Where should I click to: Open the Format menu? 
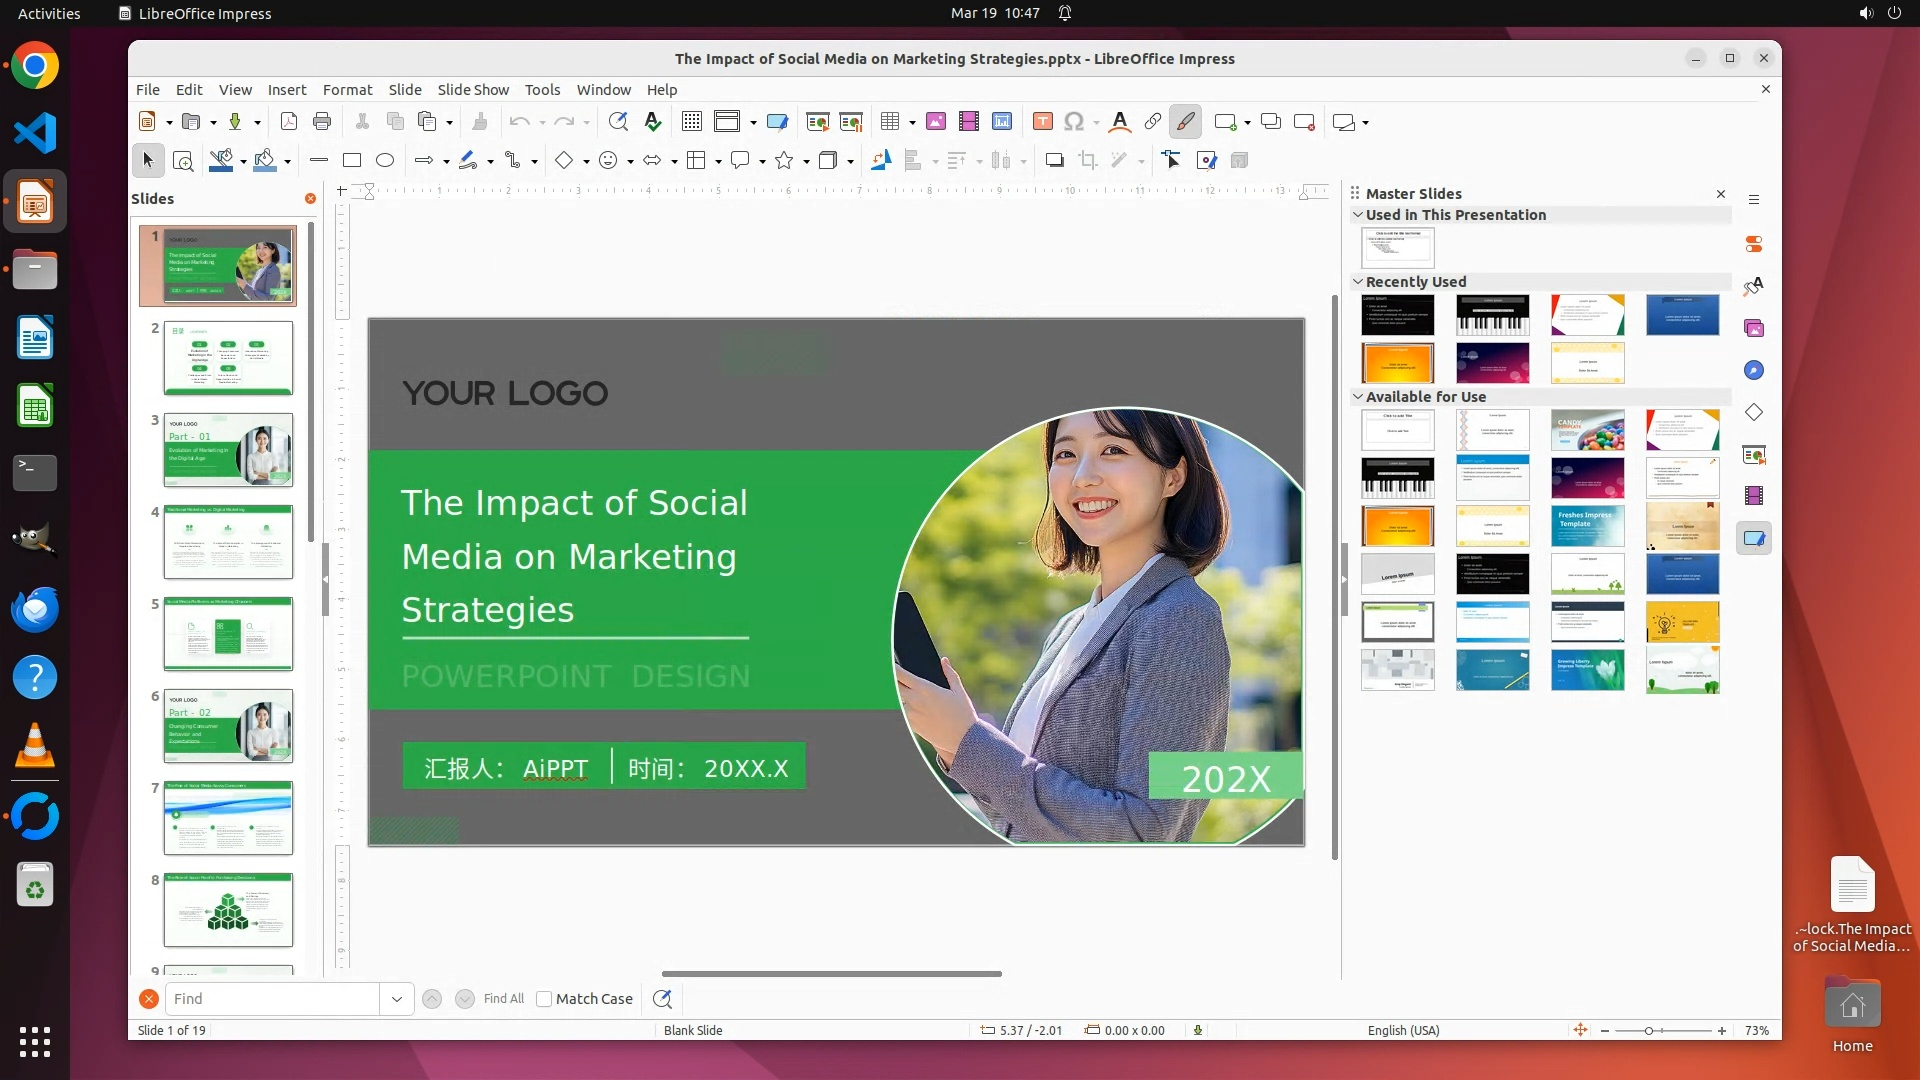(347, 90)
